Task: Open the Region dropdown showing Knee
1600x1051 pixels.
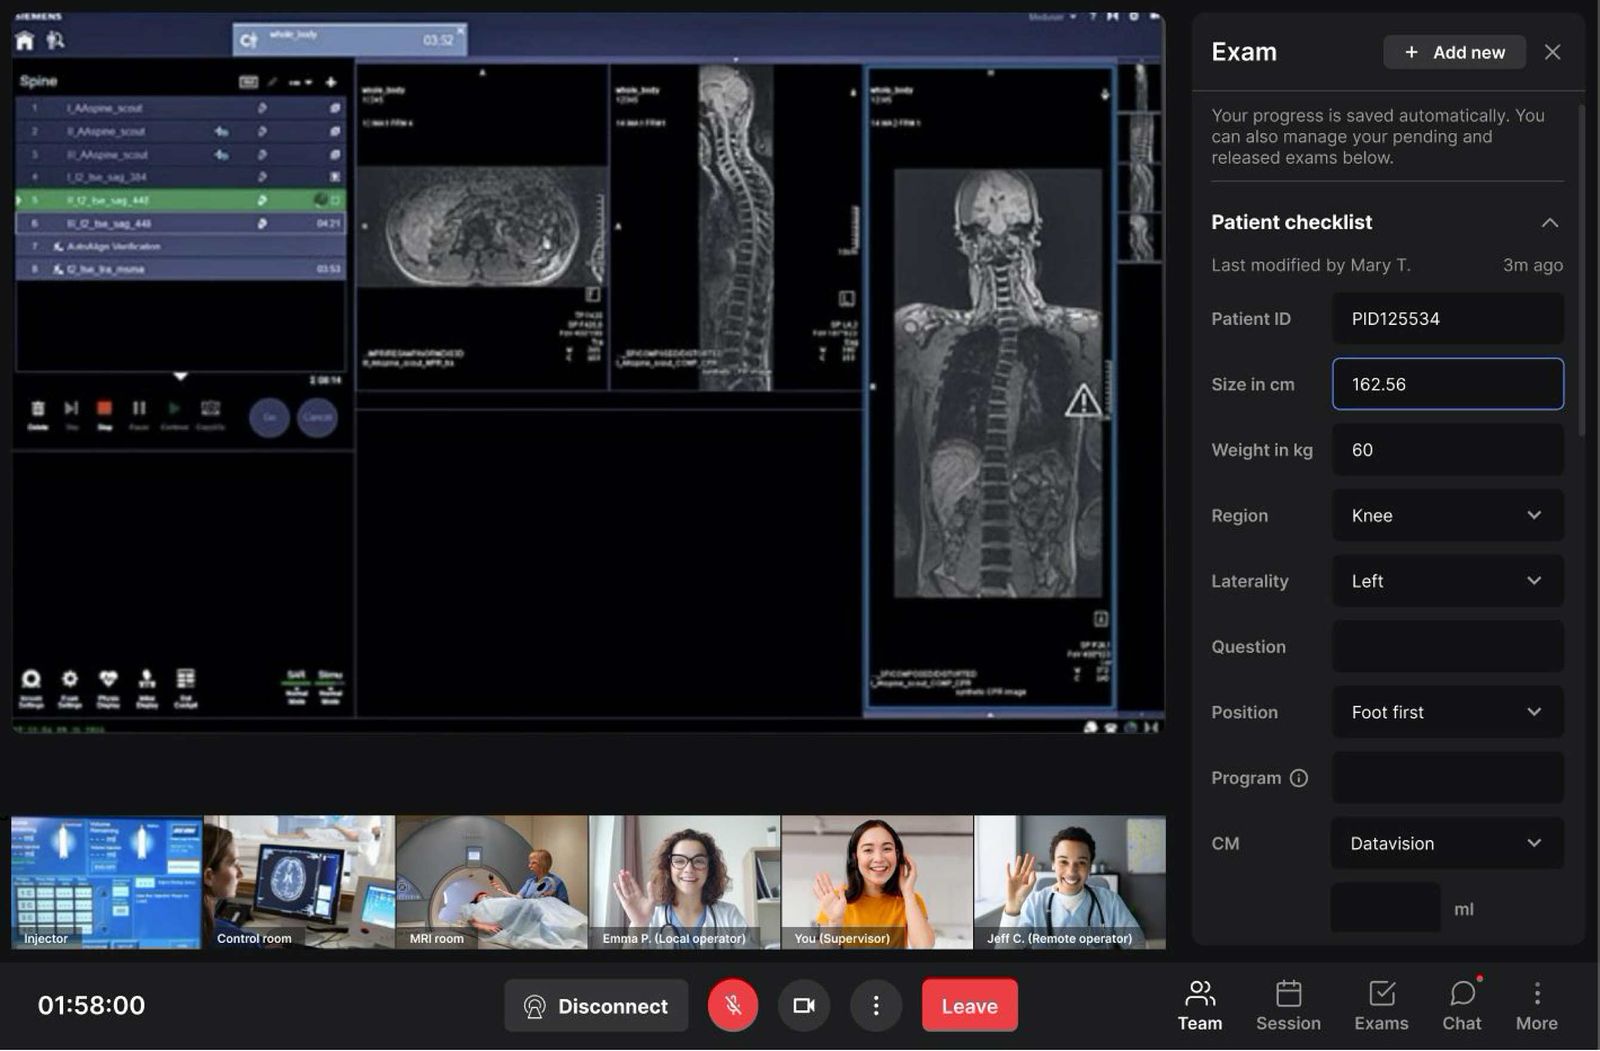Action: (x=1447, y=515)
